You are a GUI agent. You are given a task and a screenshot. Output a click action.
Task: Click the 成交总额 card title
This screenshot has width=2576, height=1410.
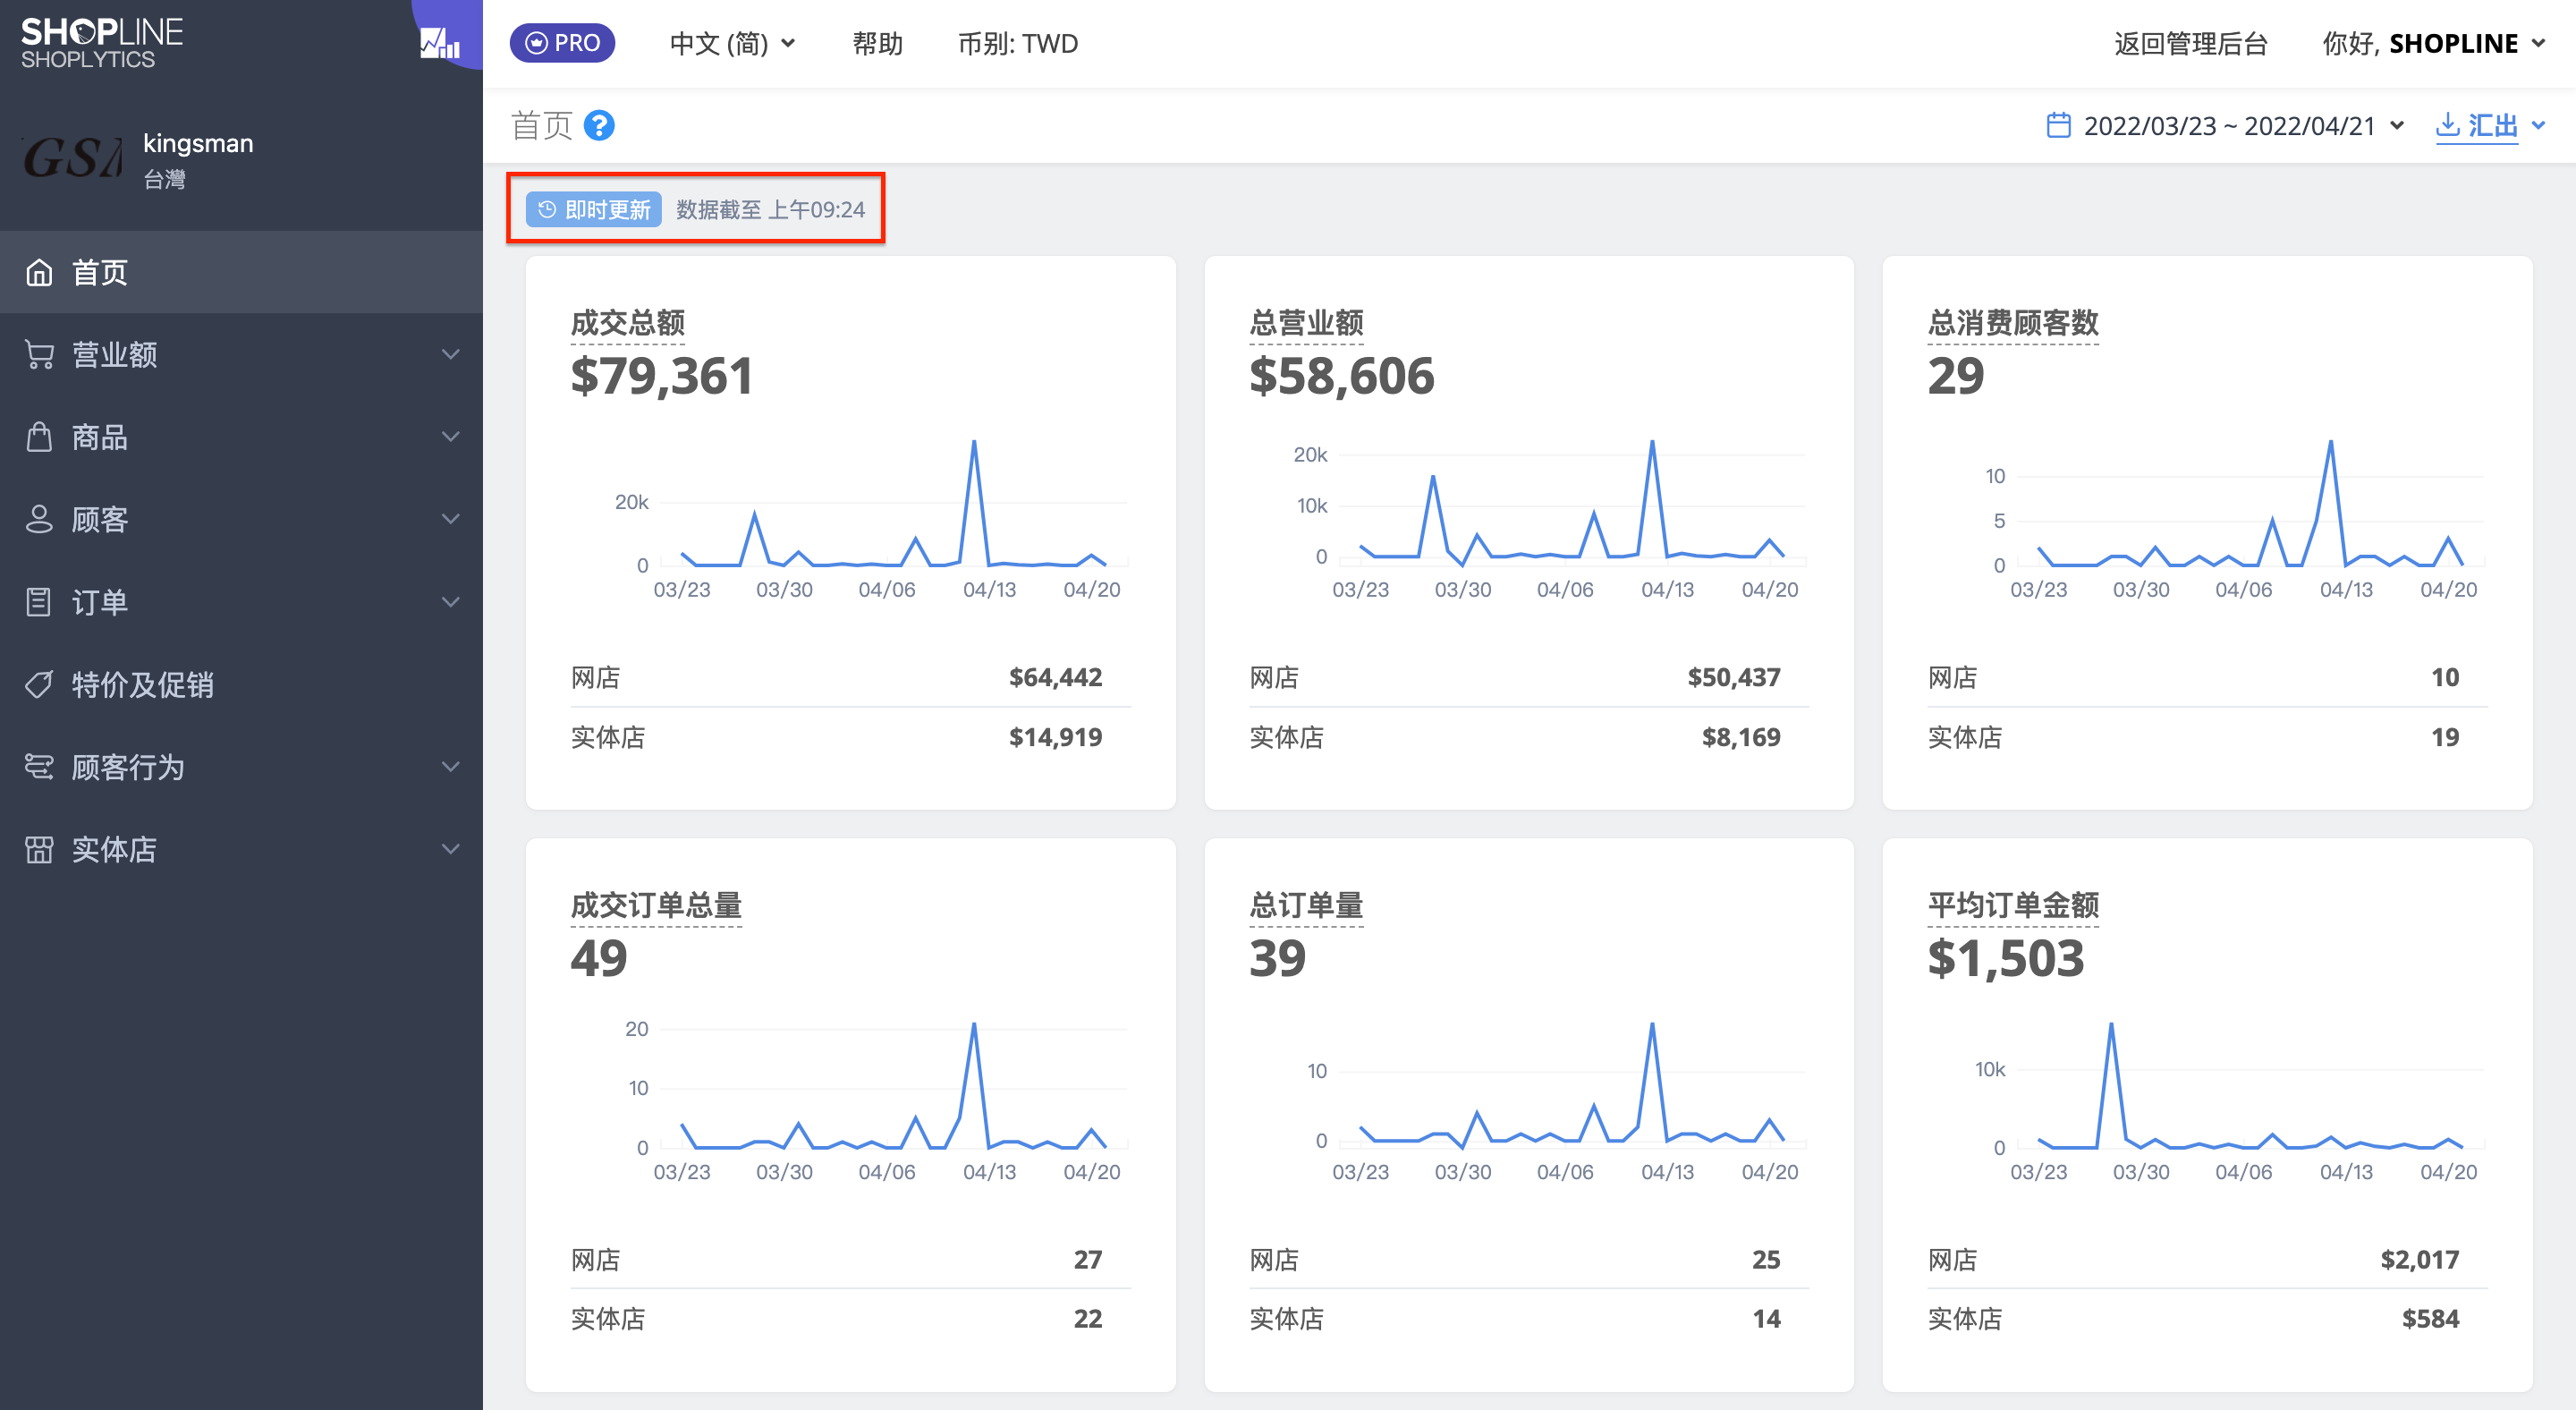(x=627, y=323)
